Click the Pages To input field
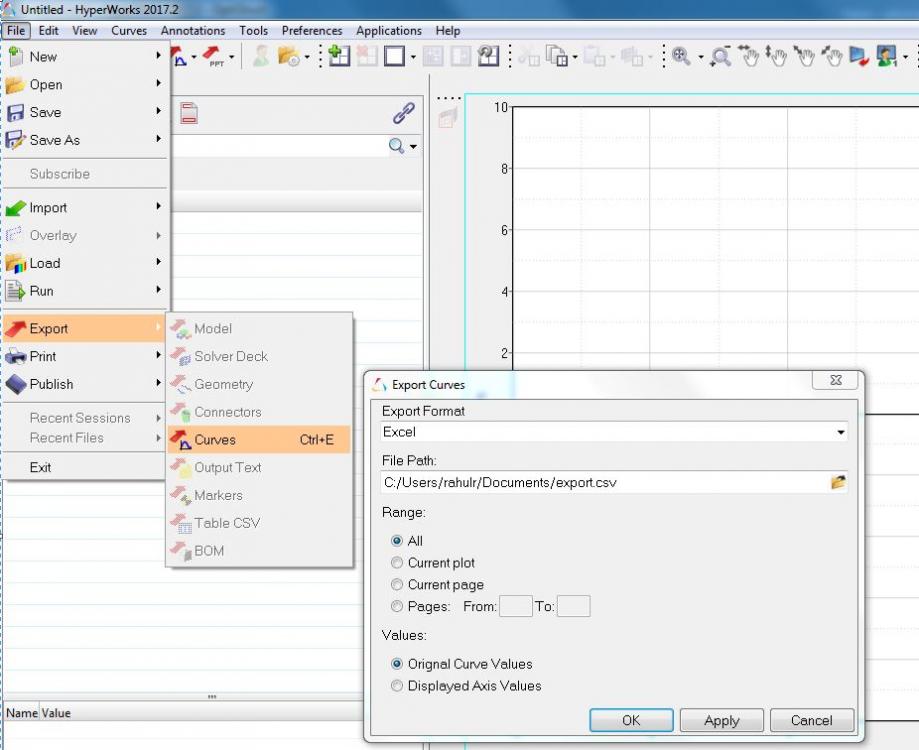Screen dimensions: 919x750 [574, 606]
